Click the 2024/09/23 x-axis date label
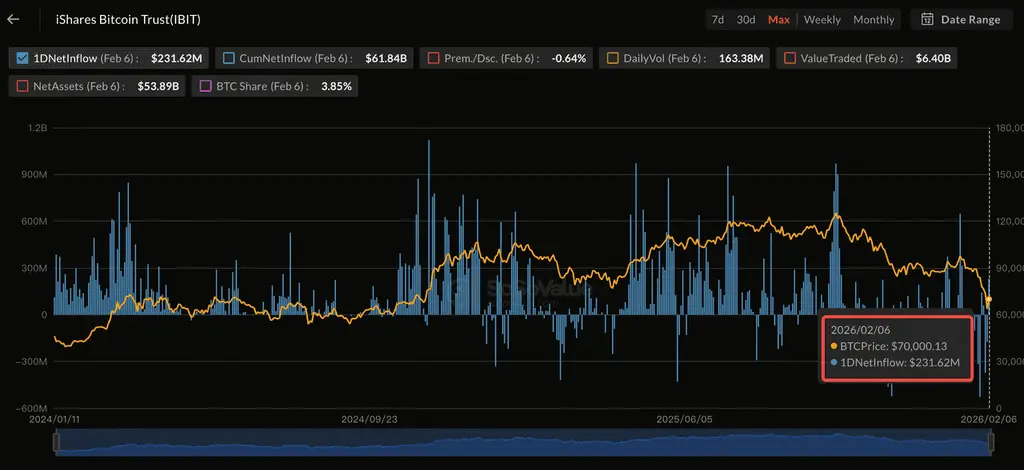Screen dimensions: 1024x470 pos(369,420)
